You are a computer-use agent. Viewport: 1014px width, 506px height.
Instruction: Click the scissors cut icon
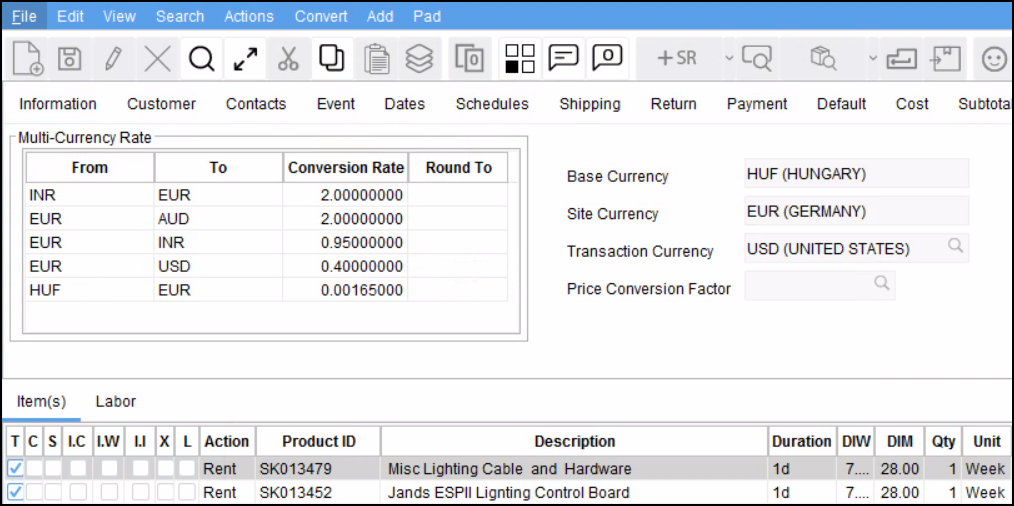[288, 59]
